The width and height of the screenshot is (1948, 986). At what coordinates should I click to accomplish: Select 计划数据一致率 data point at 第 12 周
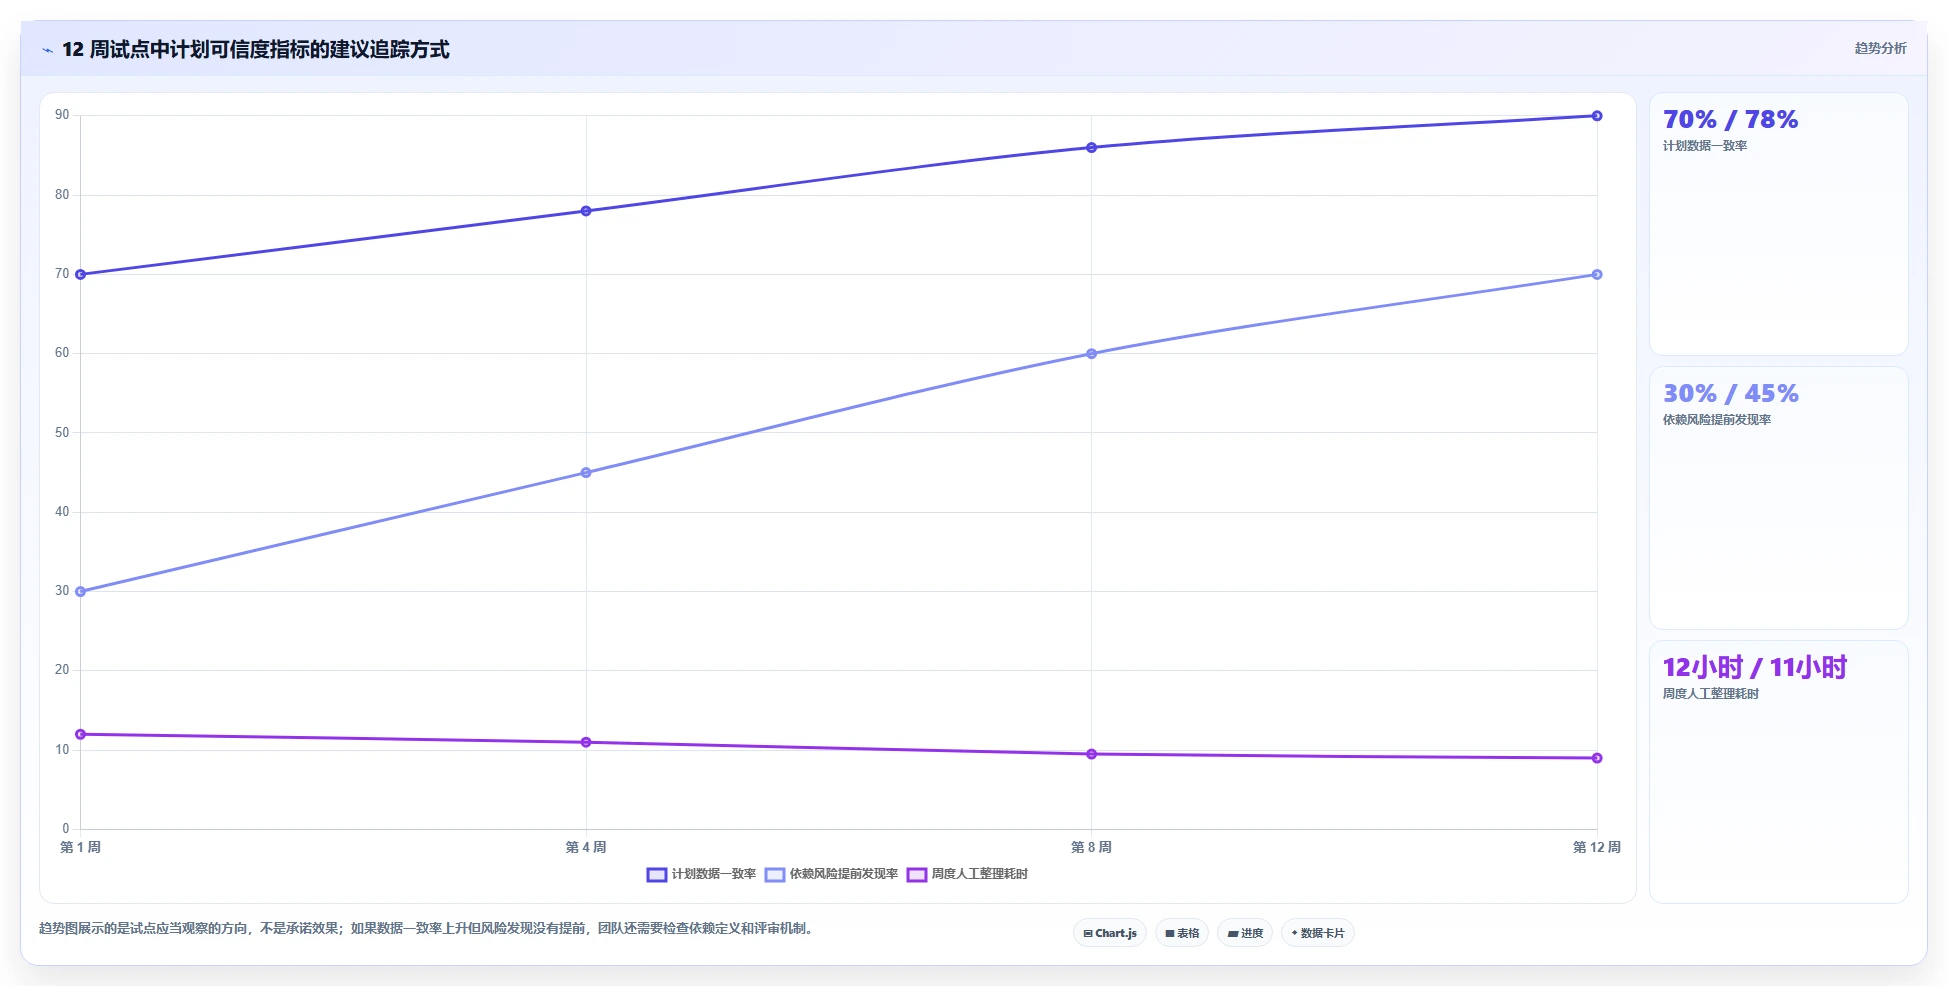1597,116
